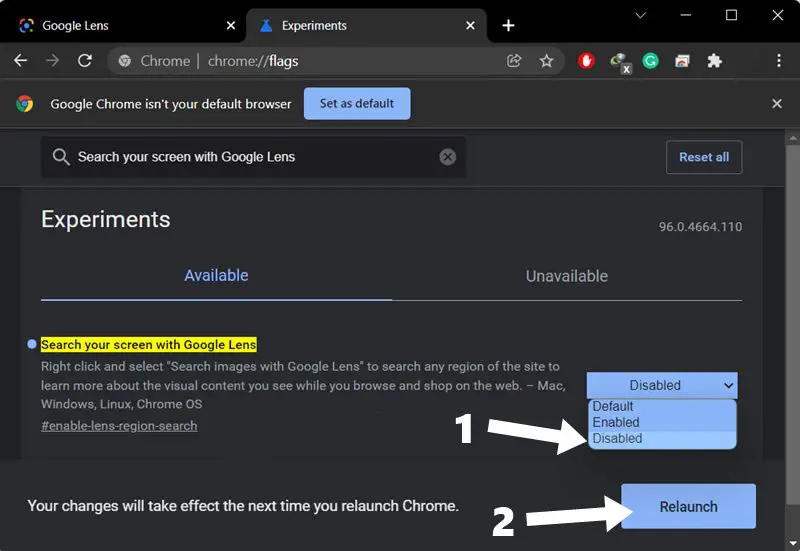Open the Grammarly extension icon
The width and height of the screenshot is (800, 551).
651,61
